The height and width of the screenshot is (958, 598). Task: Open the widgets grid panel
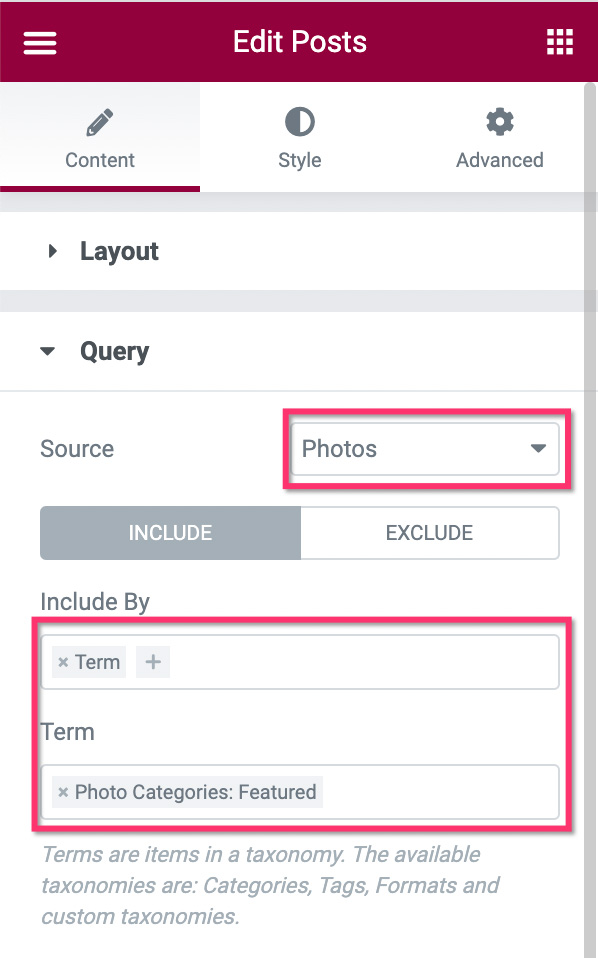coord(560,42)
